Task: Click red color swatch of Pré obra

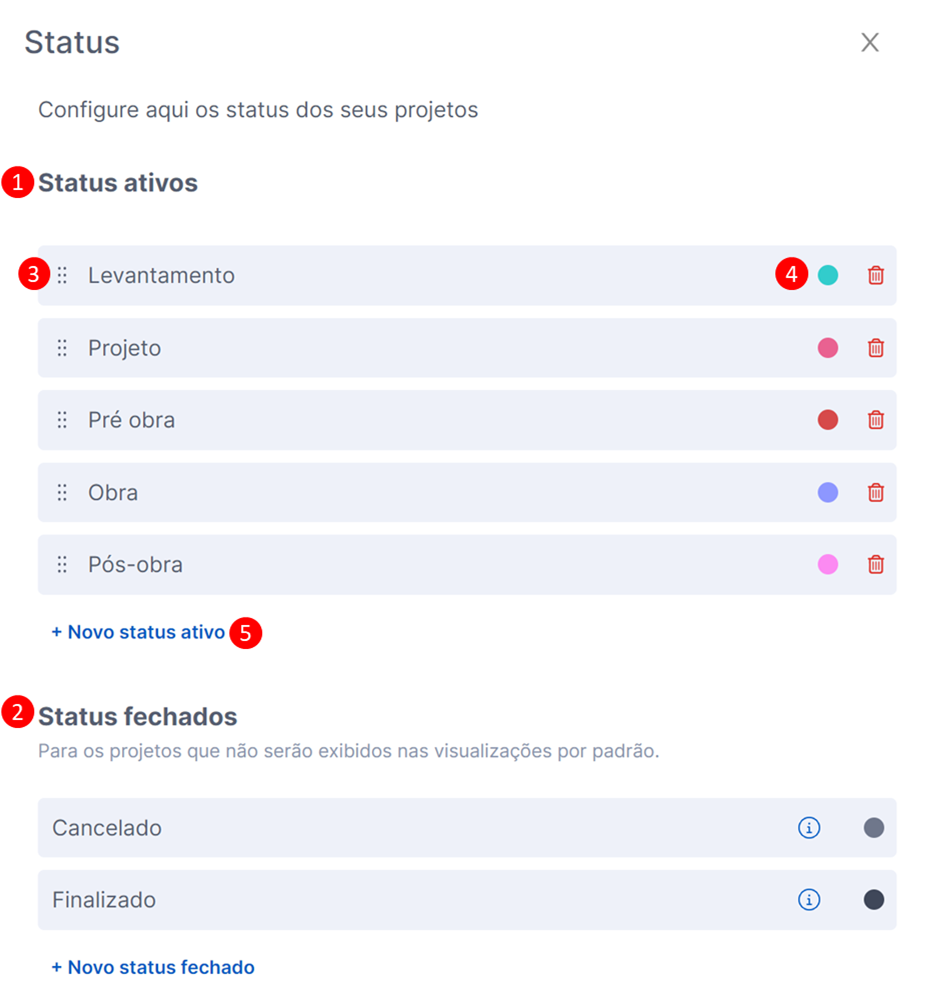Action: tap(828, 420)
